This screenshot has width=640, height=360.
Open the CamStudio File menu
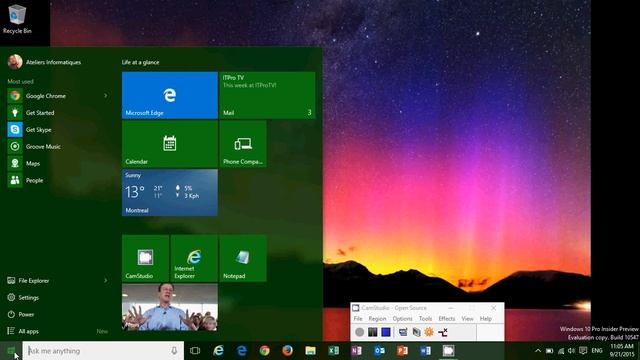point(358,318)
